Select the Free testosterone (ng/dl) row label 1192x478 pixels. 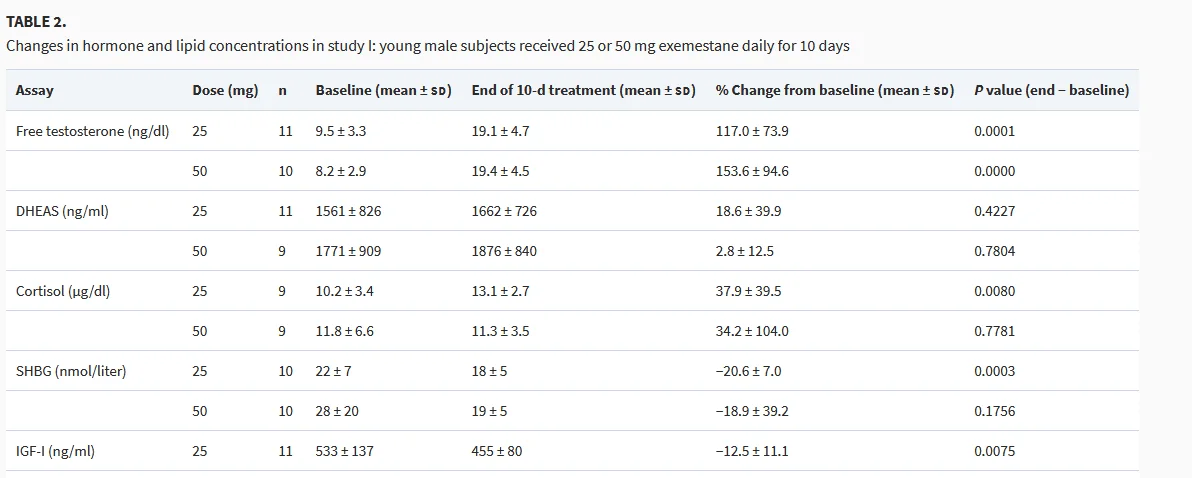[x=93, y=131]
